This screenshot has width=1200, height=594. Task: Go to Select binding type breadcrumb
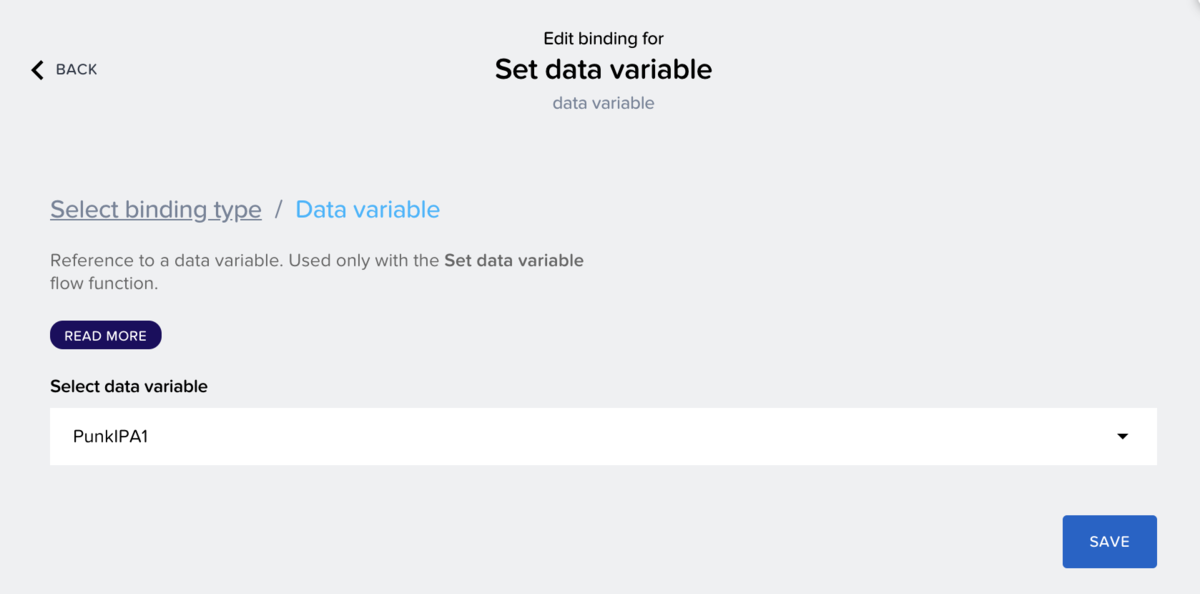156,210
